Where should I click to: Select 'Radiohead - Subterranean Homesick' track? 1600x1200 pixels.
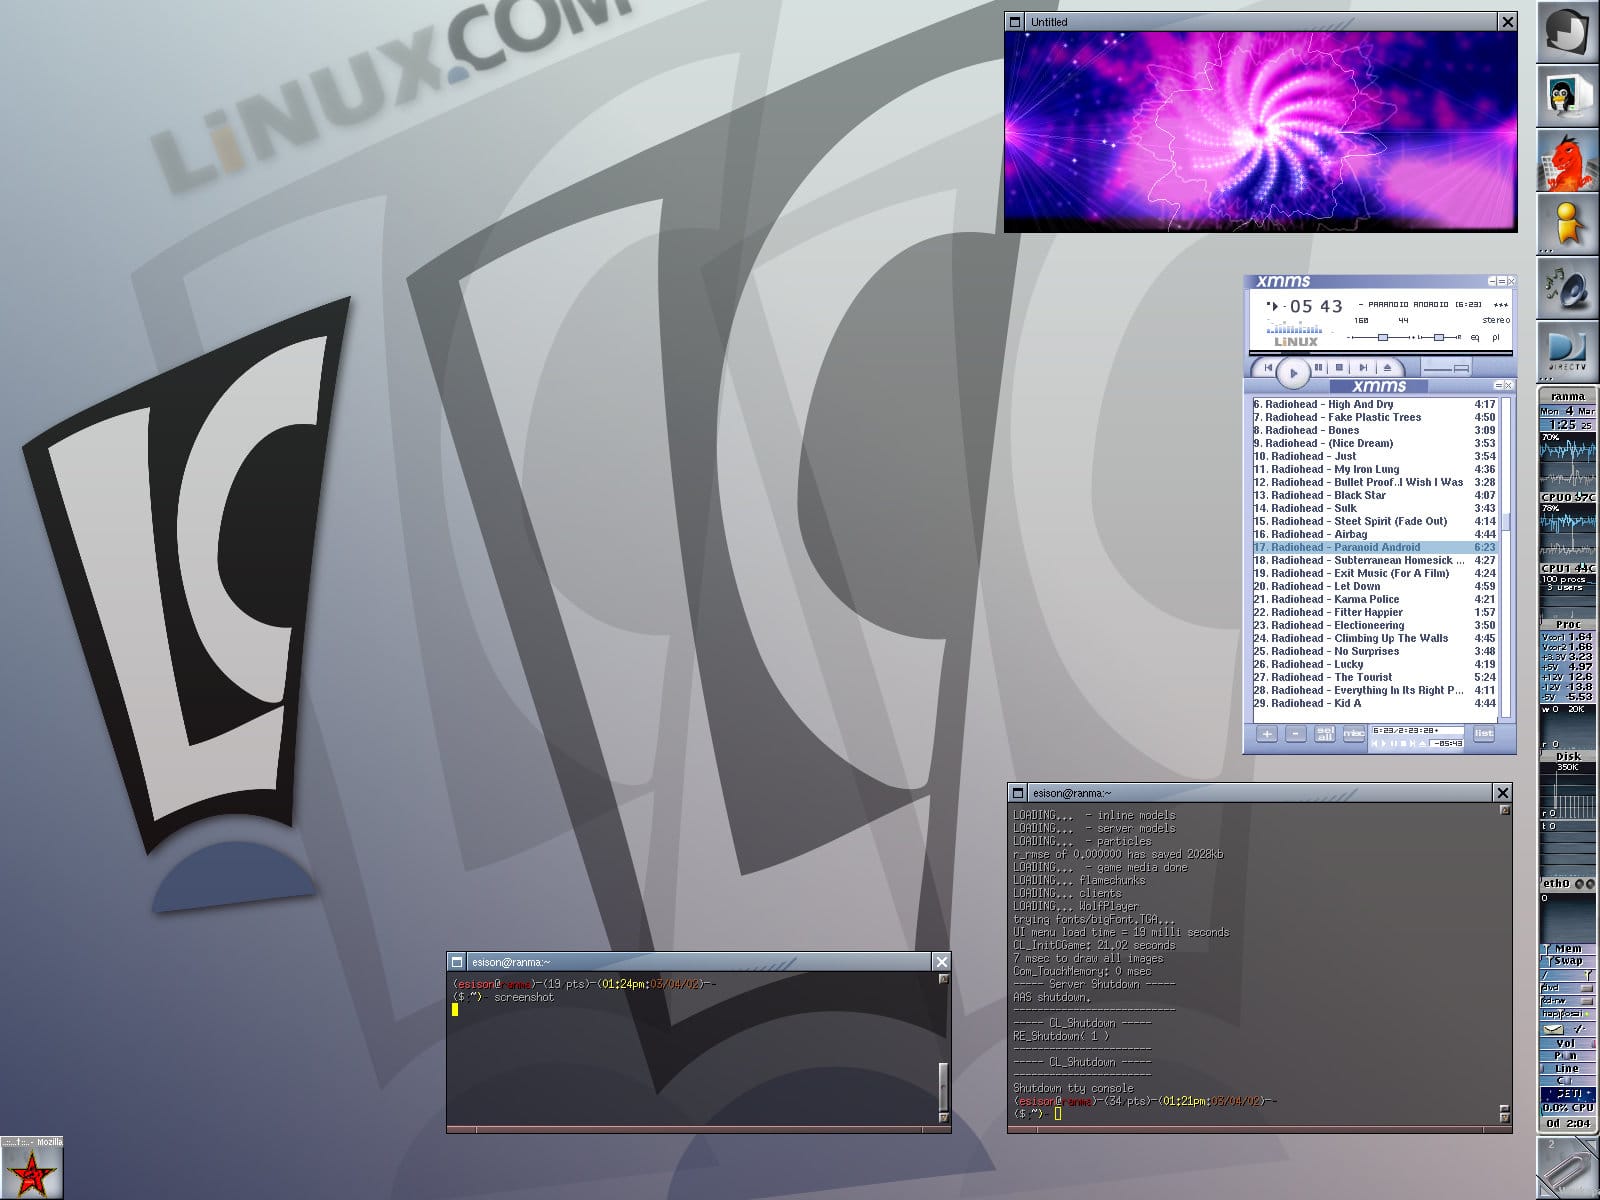tap(1374, 561)
